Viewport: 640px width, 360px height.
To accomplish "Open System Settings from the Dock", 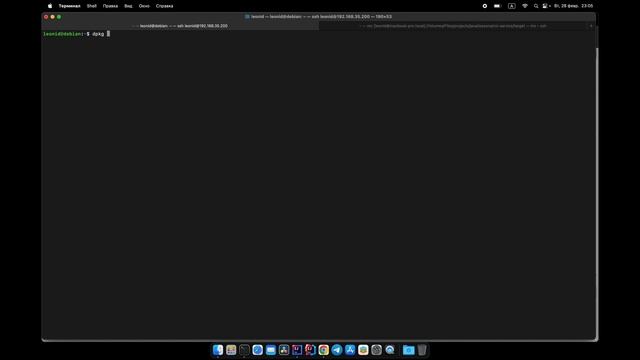I will coord(376,350).
